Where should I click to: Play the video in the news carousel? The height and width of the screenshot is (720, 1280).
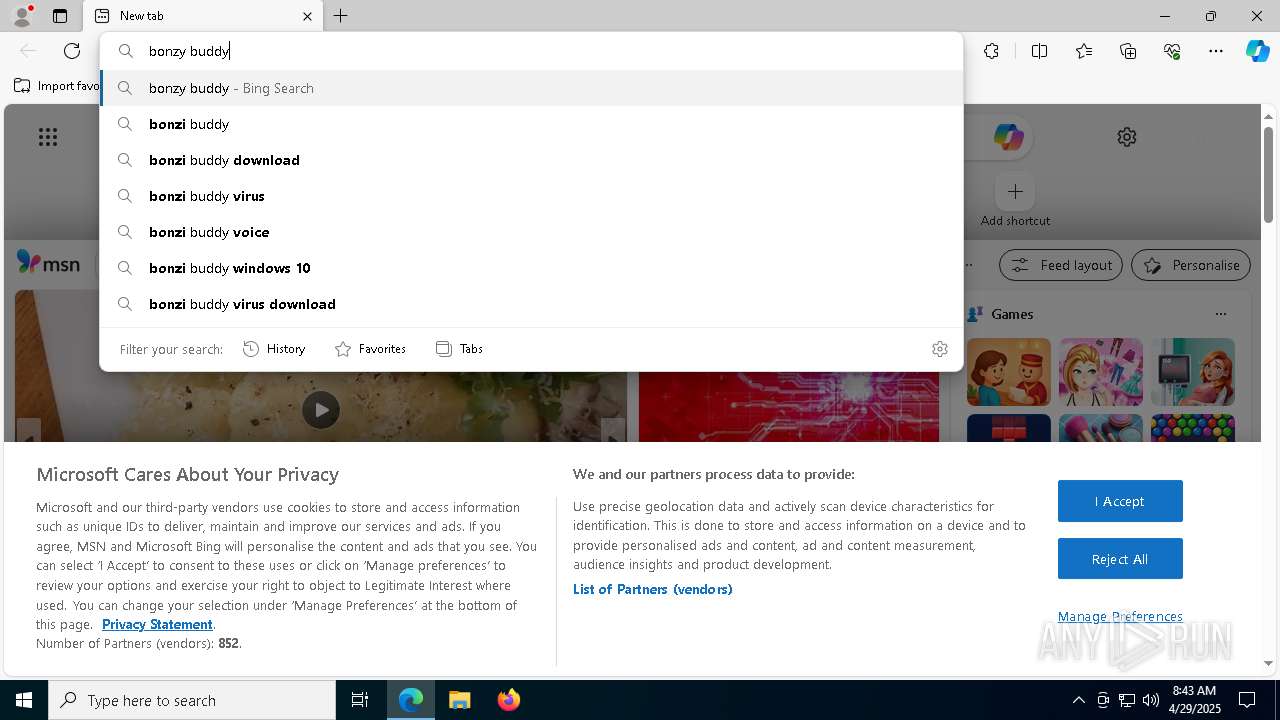coord(321,410)
